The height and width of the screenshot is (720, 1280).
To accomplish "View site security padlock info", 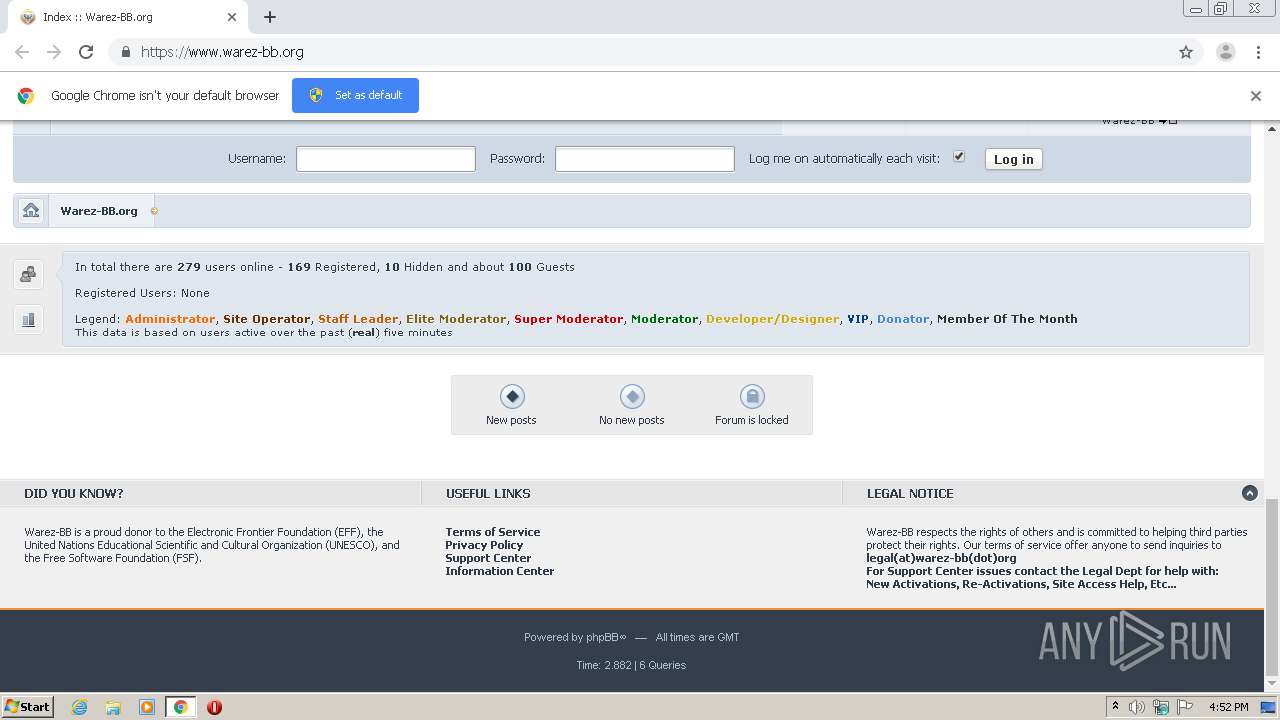I will [125, 52].
